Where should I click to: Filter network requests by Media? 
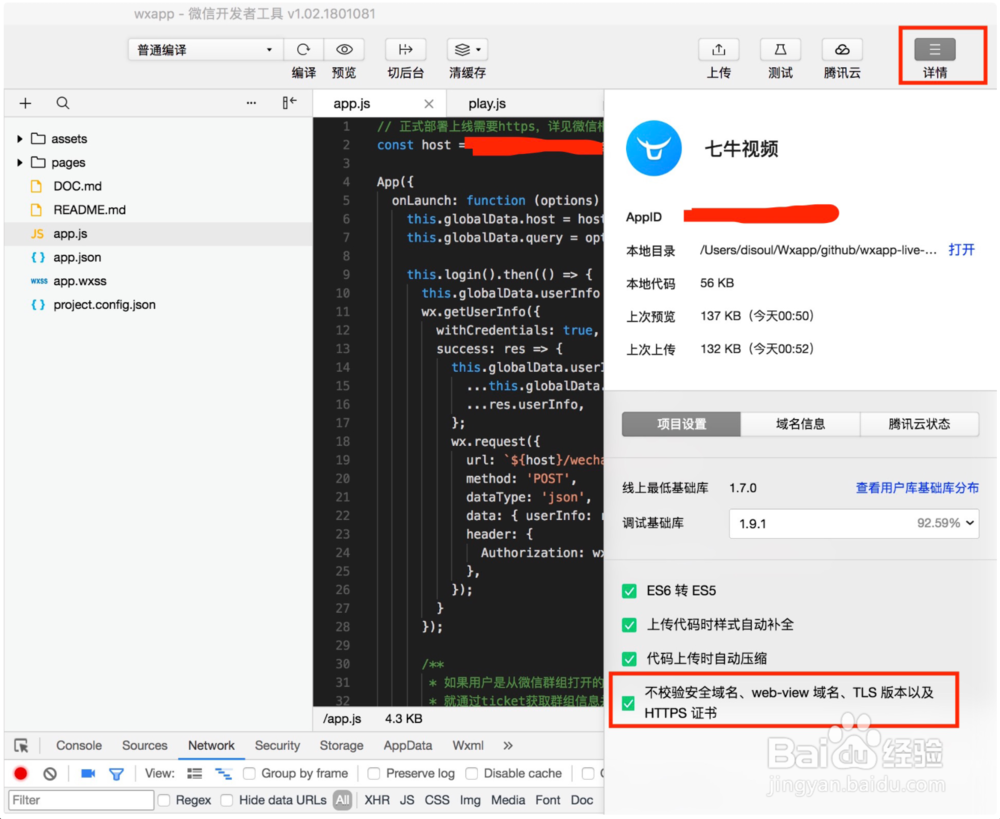[x=508, y=800]
